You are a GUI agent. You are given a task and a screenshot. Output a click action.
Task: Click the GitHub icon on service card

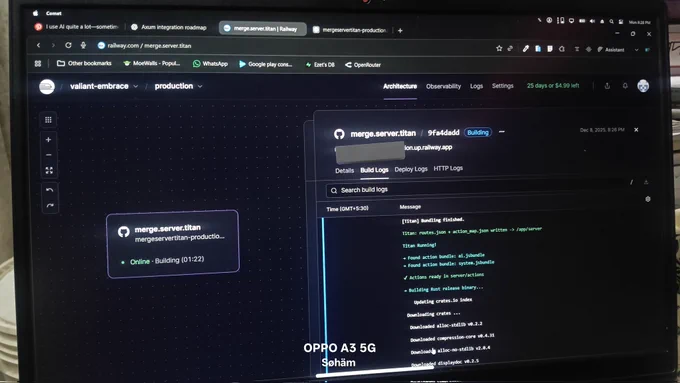tap(124, 232)
